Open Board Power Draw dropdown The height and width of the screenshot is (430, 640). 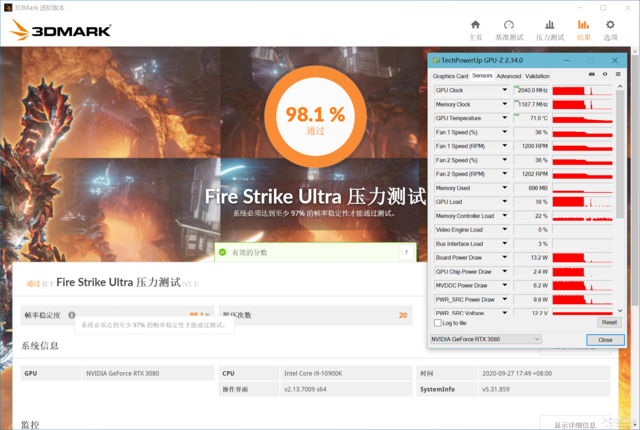pos(505,257)
